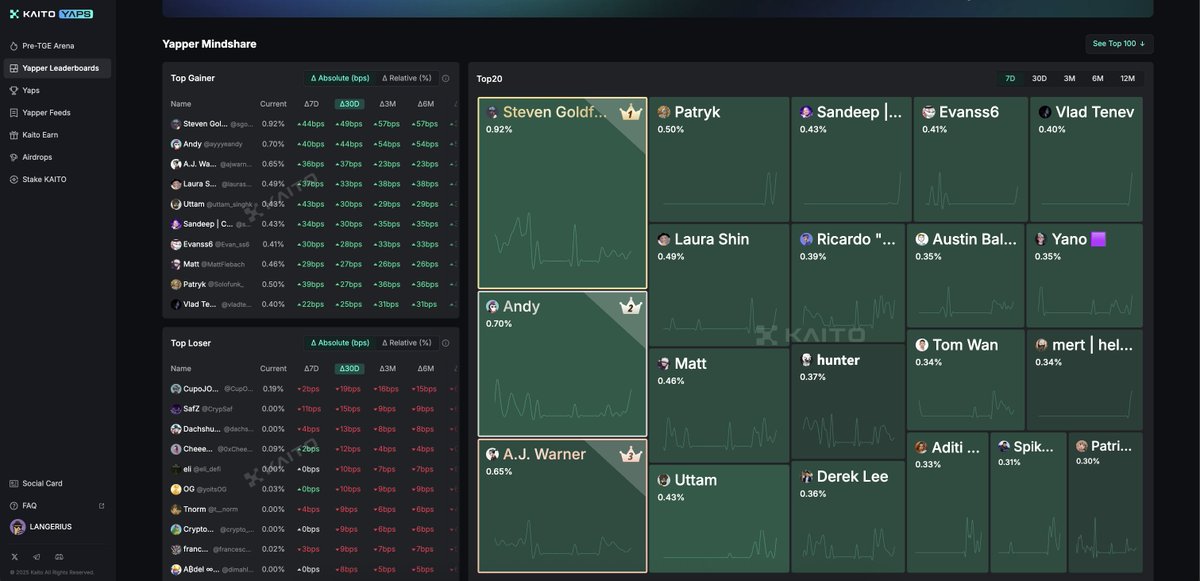Click the Yaps trophy icon
Viewport: 1200px width, 581px height.
click(14, 90)
